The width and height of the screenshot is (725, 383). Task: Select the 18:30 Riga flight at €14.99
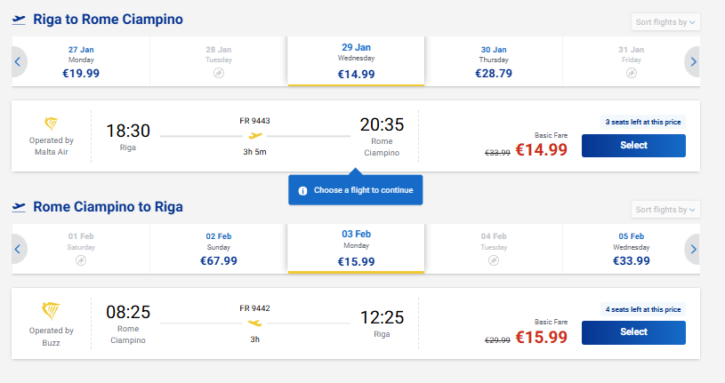click(633, 146)
